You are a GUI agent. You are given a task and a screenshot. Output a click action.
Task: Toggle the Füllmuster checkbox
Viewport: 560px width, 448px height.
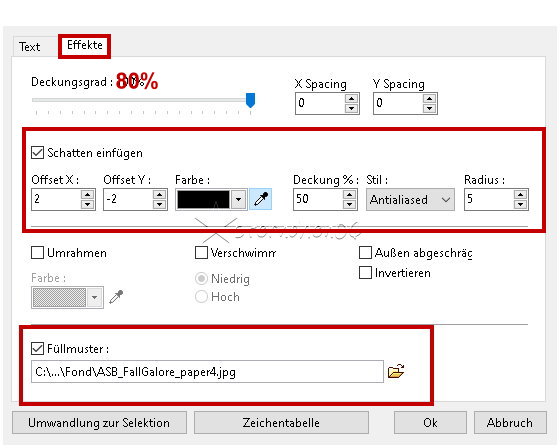point(38,348)
